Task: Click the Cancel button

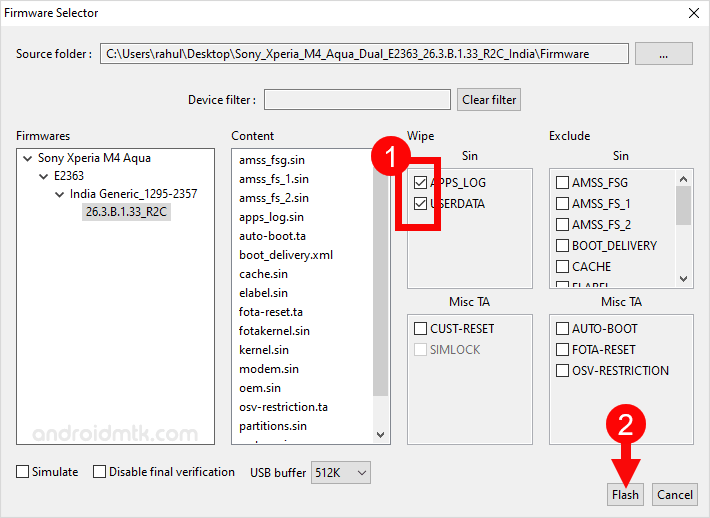Action: pyautogui.click(x=675, y=494)
